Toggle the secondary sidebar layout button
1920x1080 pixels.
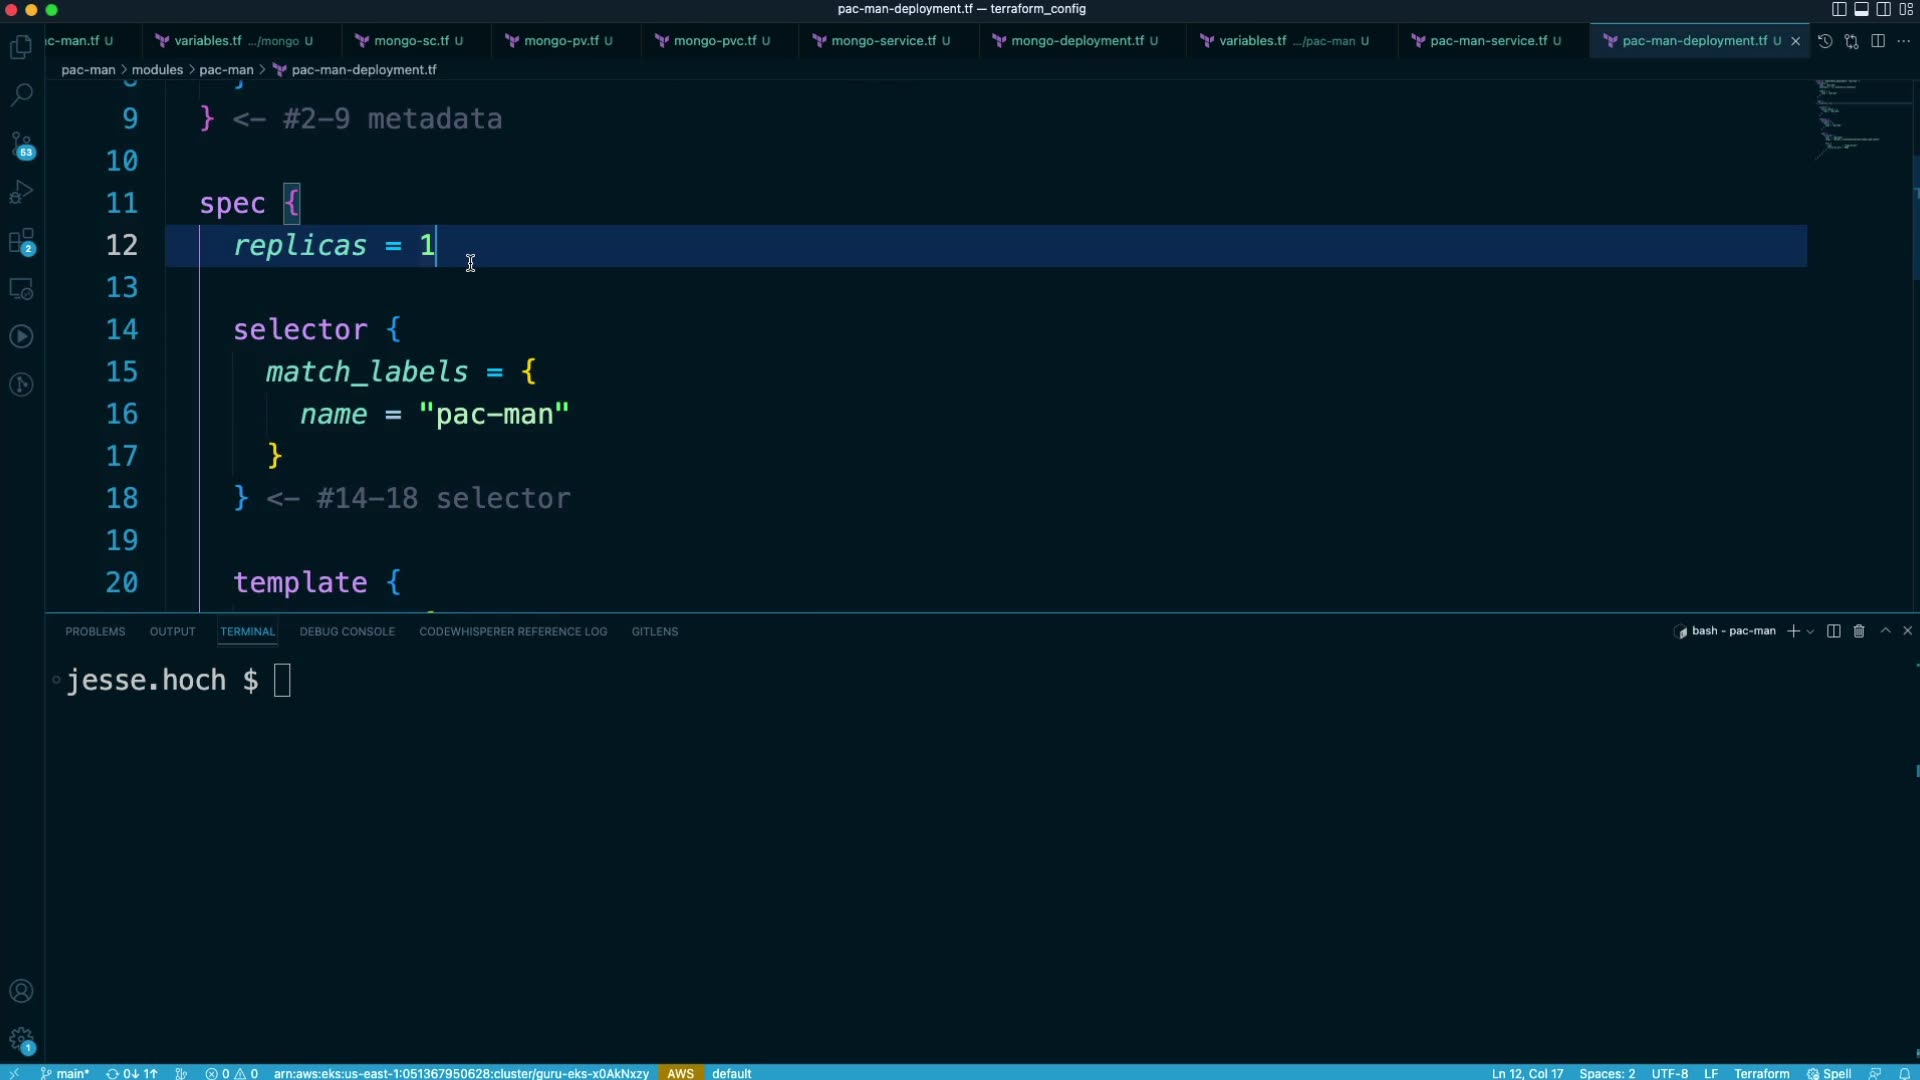point(1883,9)
